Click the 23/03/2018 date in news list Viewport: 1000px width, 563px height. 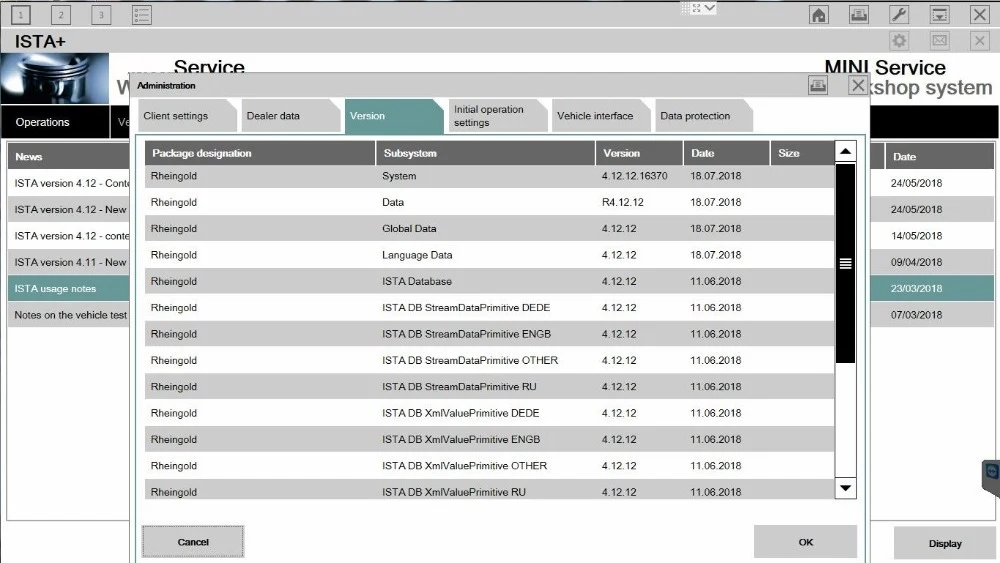point(916,288)
